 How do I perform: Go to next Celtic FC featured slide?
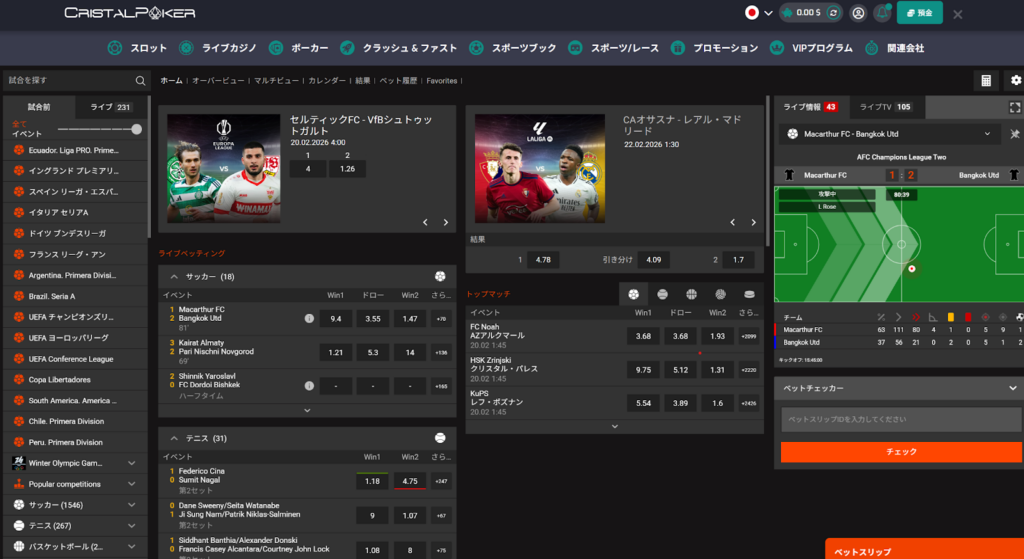[x=446, y=223]
